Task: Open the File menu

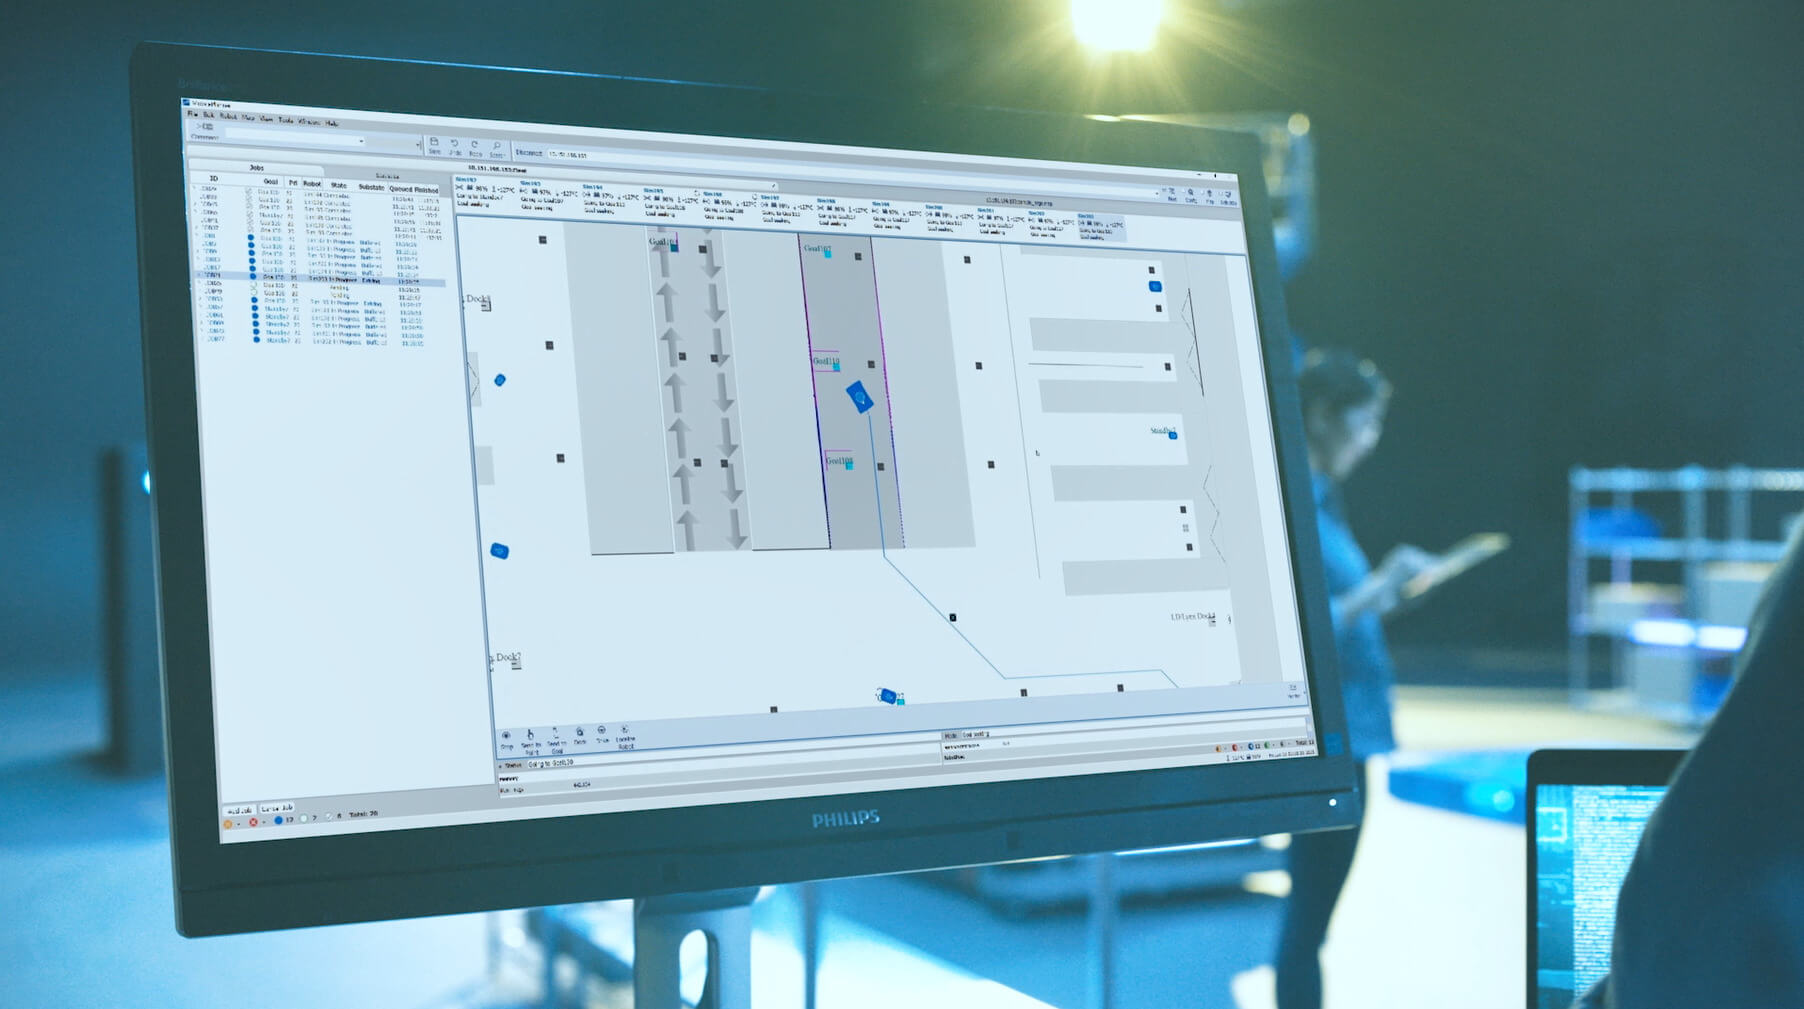Action: click(x=192, y=114)
